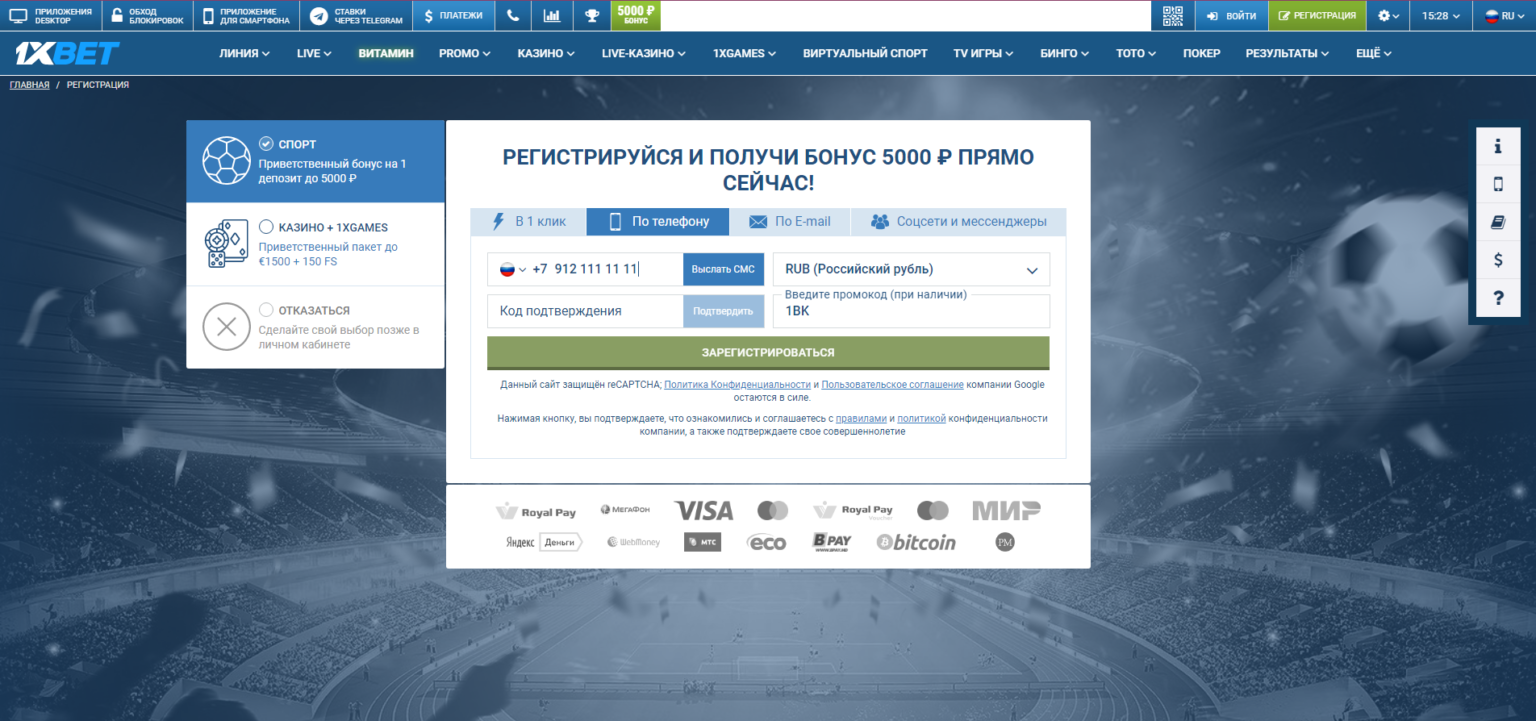The height and width of the screenshot is (721, 1536).
Task: Click the Подтвердить button
Action: click(x=723, y=311)
